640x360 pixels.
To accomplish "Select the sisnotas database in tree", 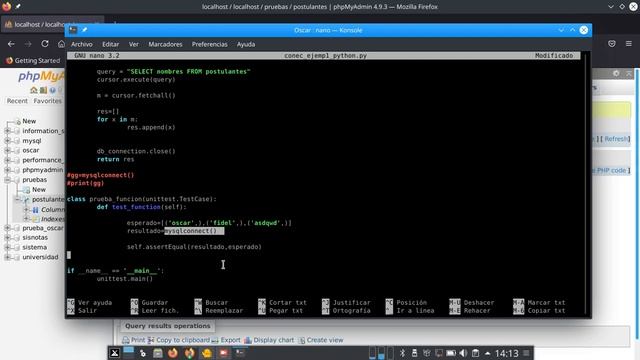I will [35, 238].
